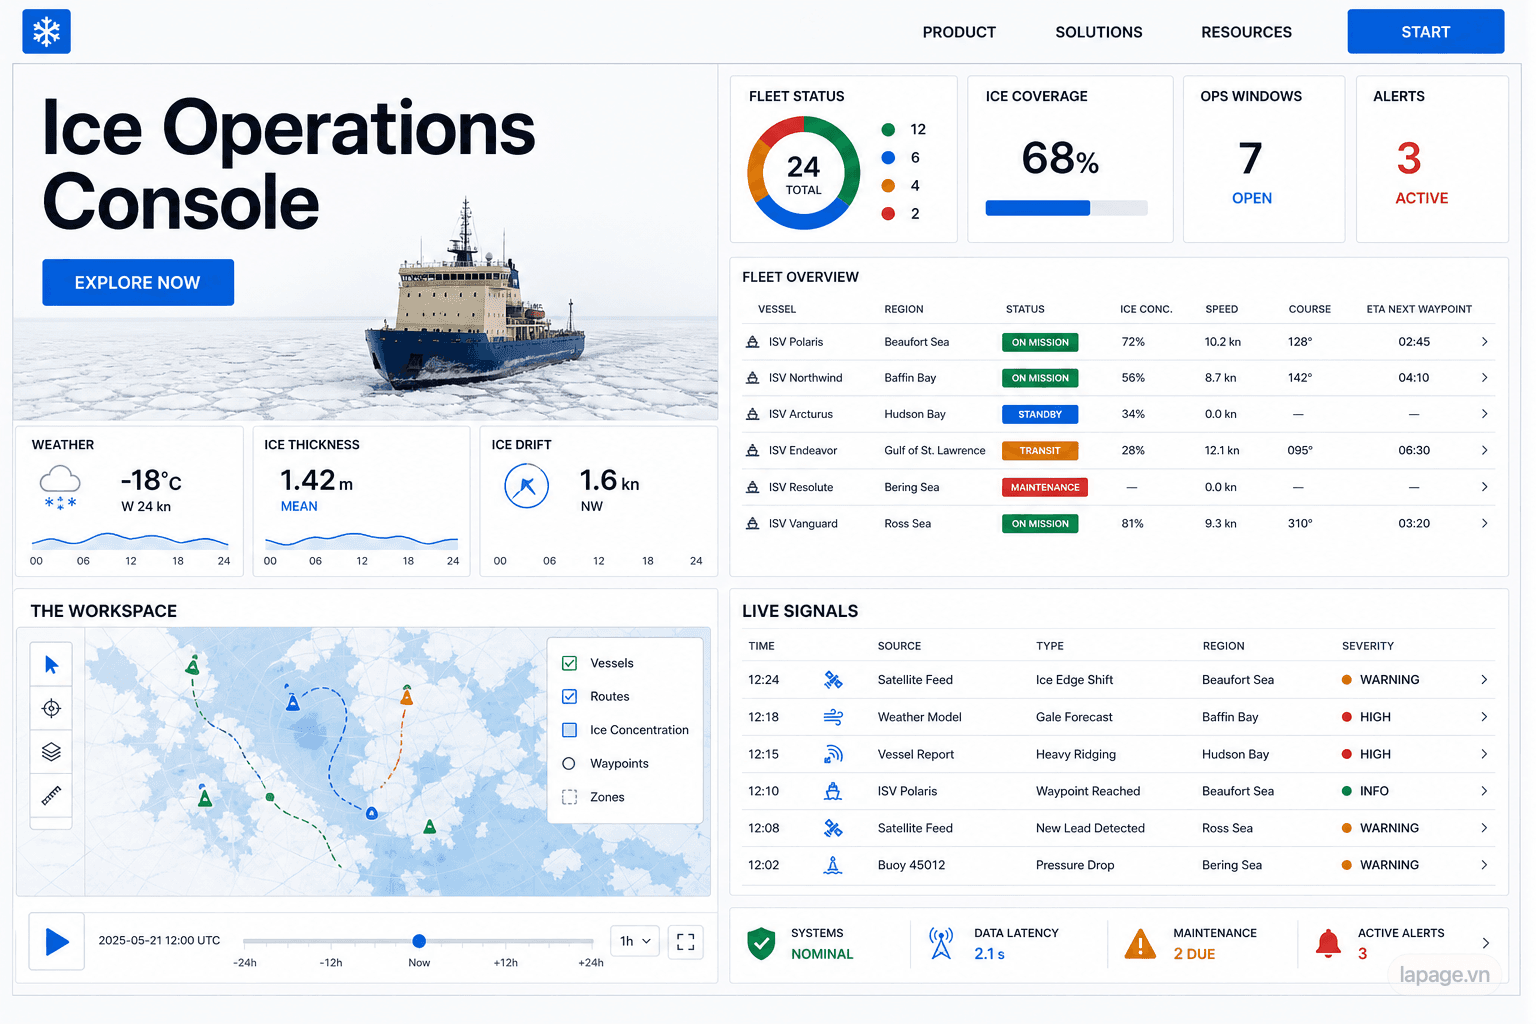
Task: Click the satellite icon for 12:24 signal
Action: [x=832, y=680]
